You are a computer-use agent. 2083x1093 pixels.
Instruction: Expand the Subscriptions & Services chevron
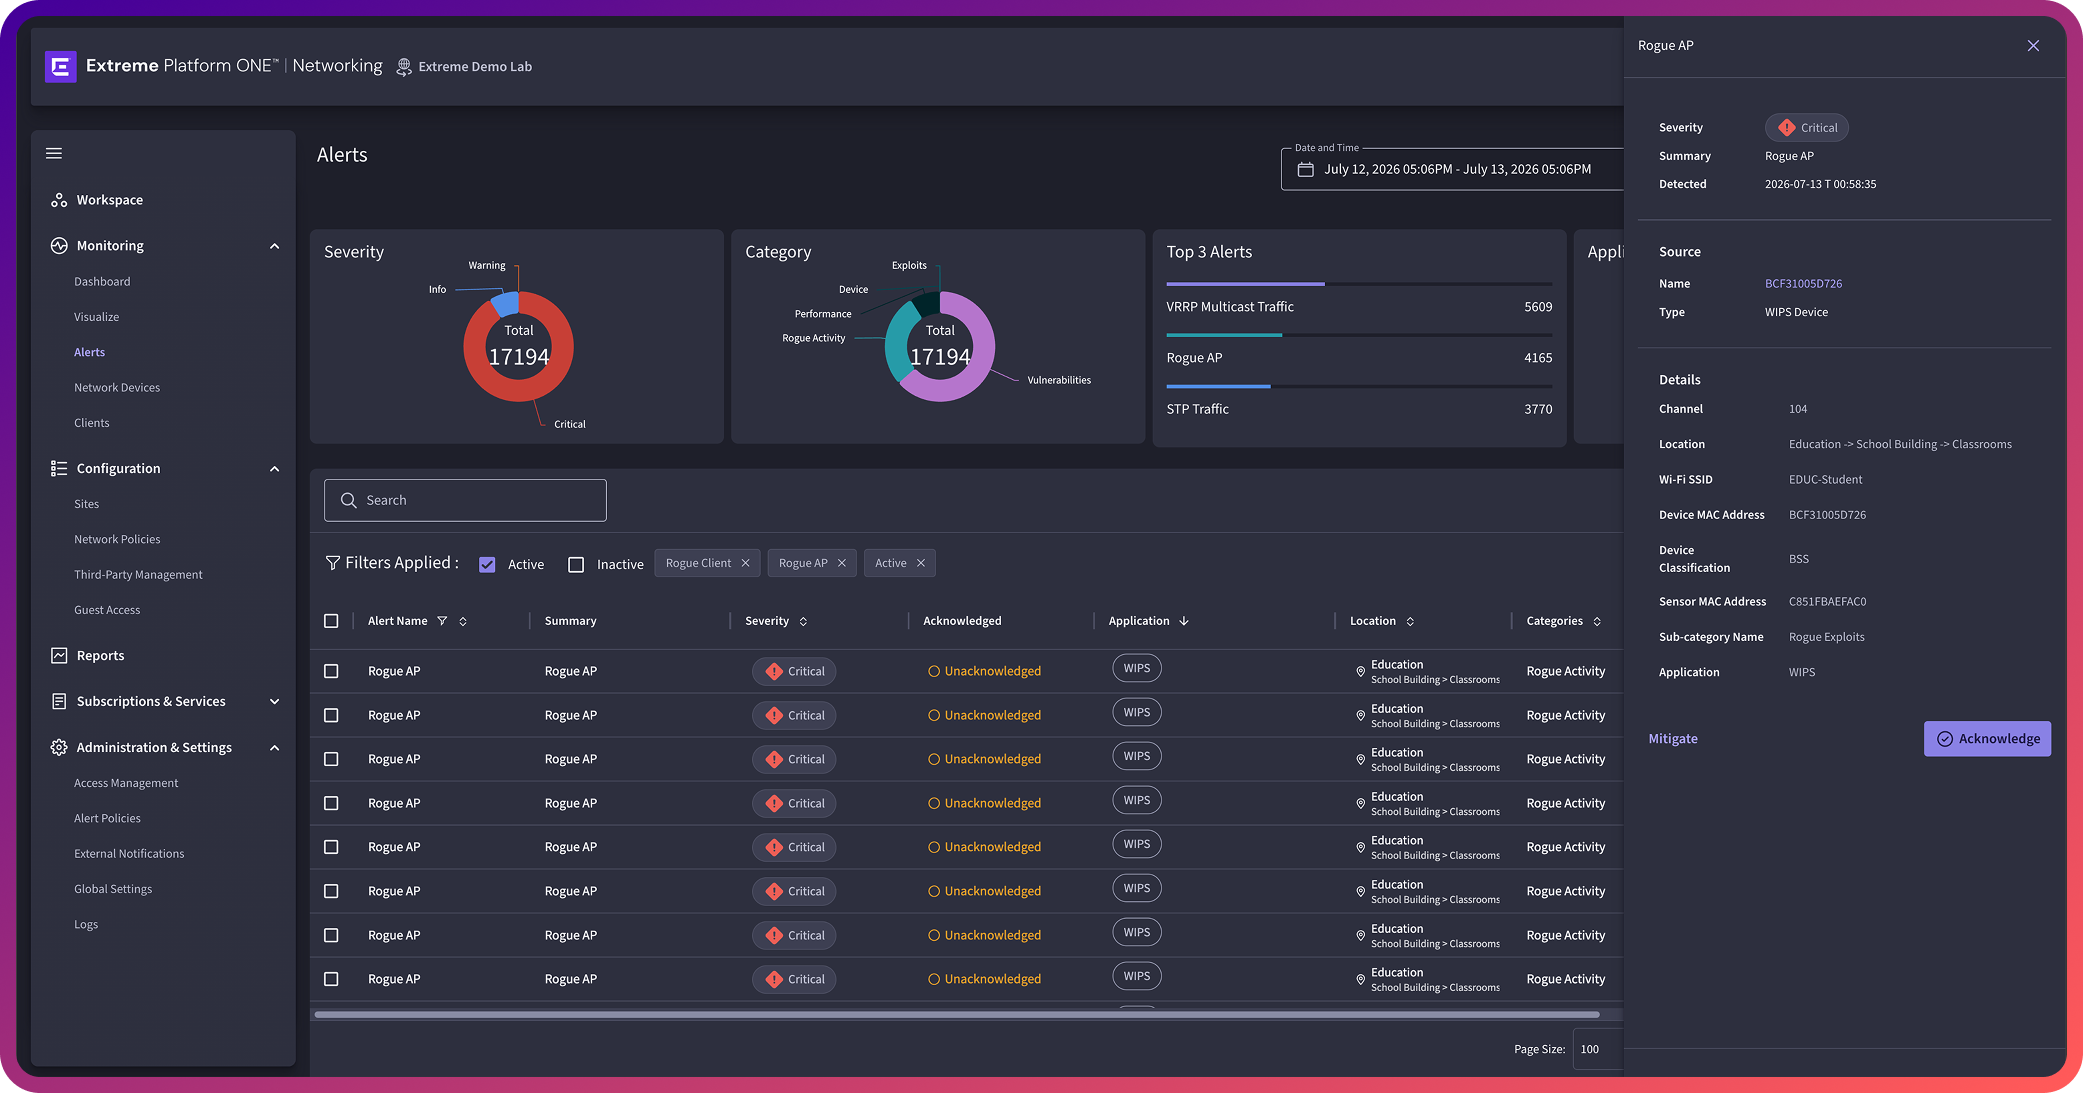274,702
